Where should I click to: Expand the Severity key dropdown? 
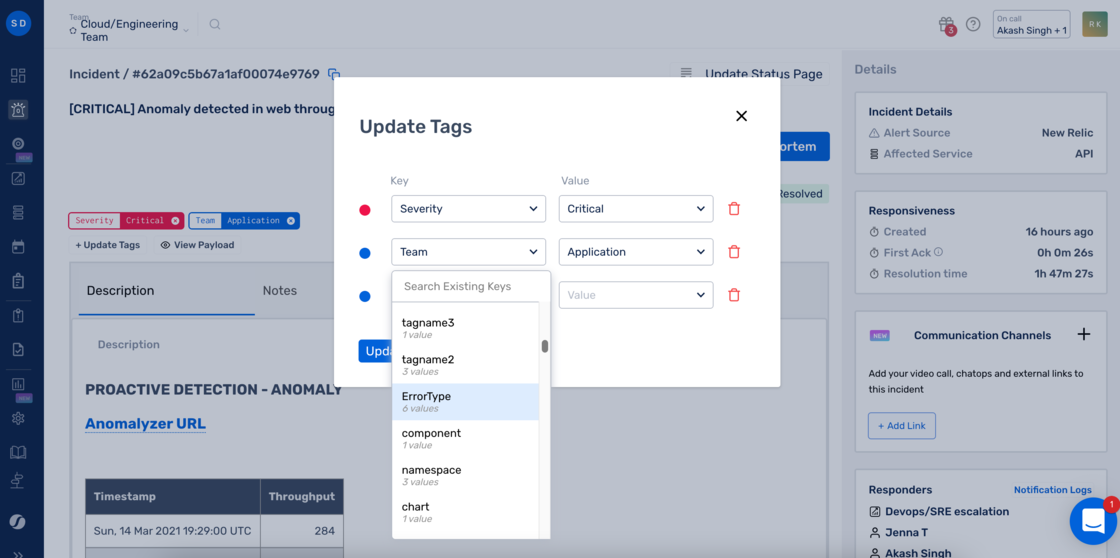coord(469,209)
